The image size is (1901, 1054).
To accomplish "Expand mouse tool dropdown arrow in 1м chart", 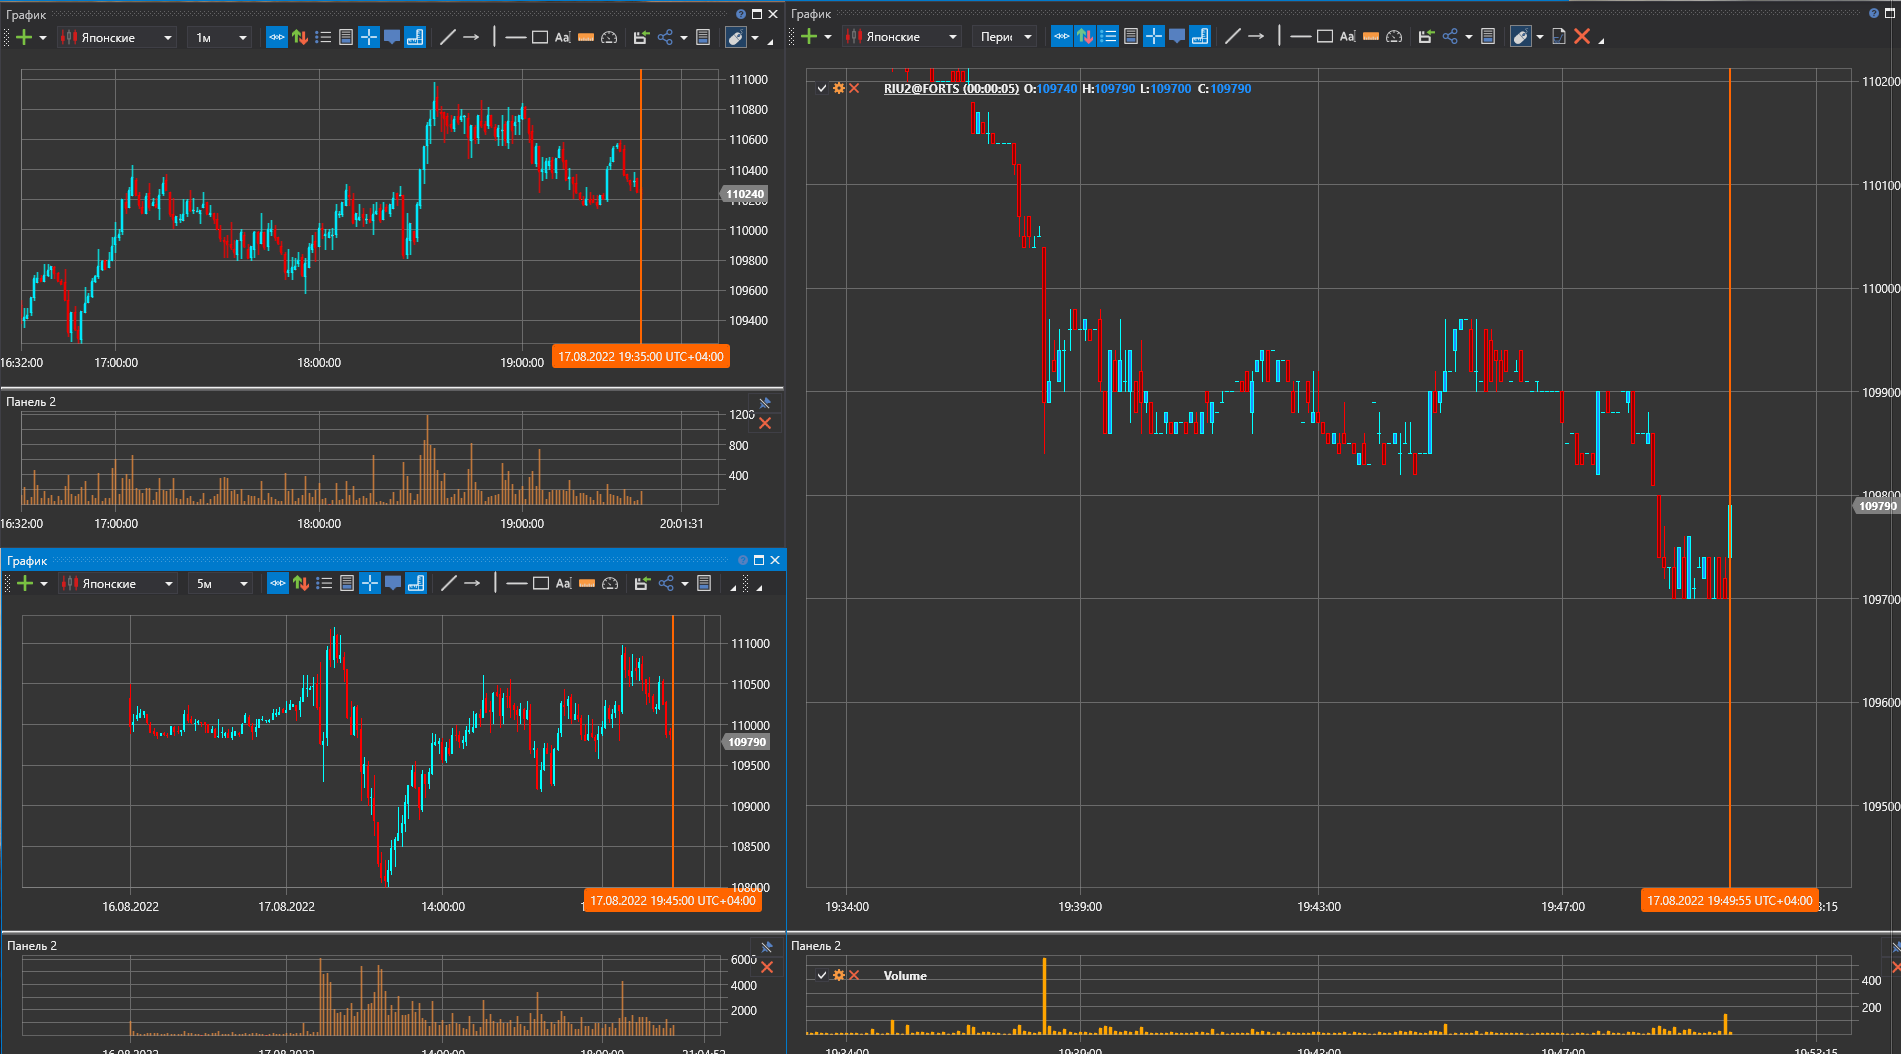I will click(755, 38).
